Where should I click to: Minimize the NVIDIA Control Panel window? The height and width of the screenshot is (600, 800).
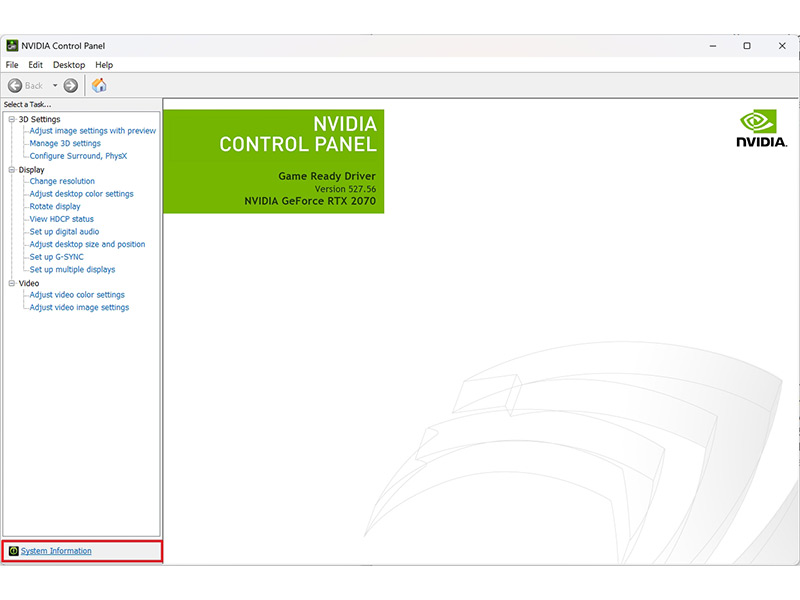pyautogui.click(x=713, y=46)
